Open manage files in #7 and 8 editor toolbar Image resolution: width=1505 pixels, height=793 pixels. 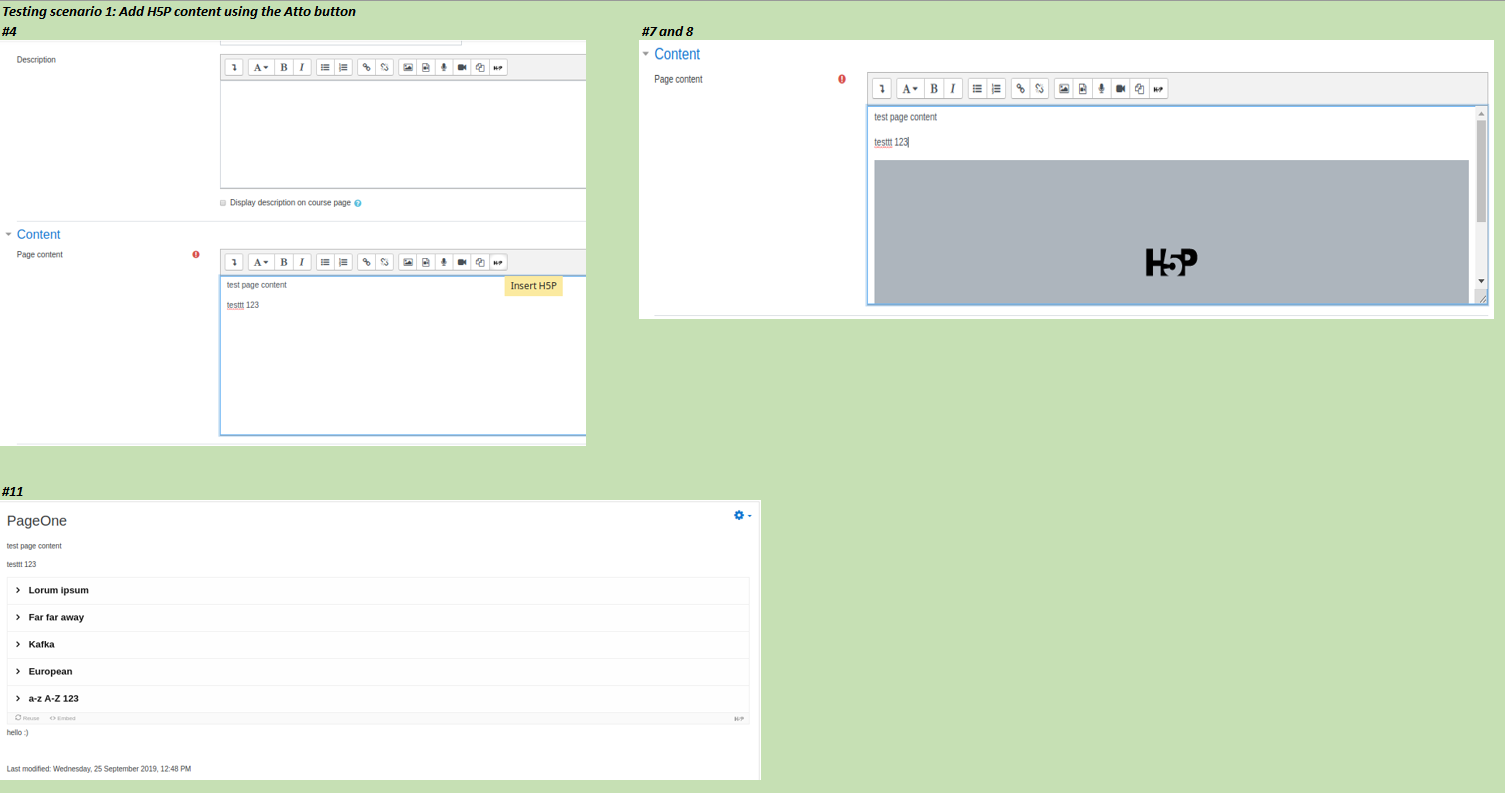click(1140, 89)
